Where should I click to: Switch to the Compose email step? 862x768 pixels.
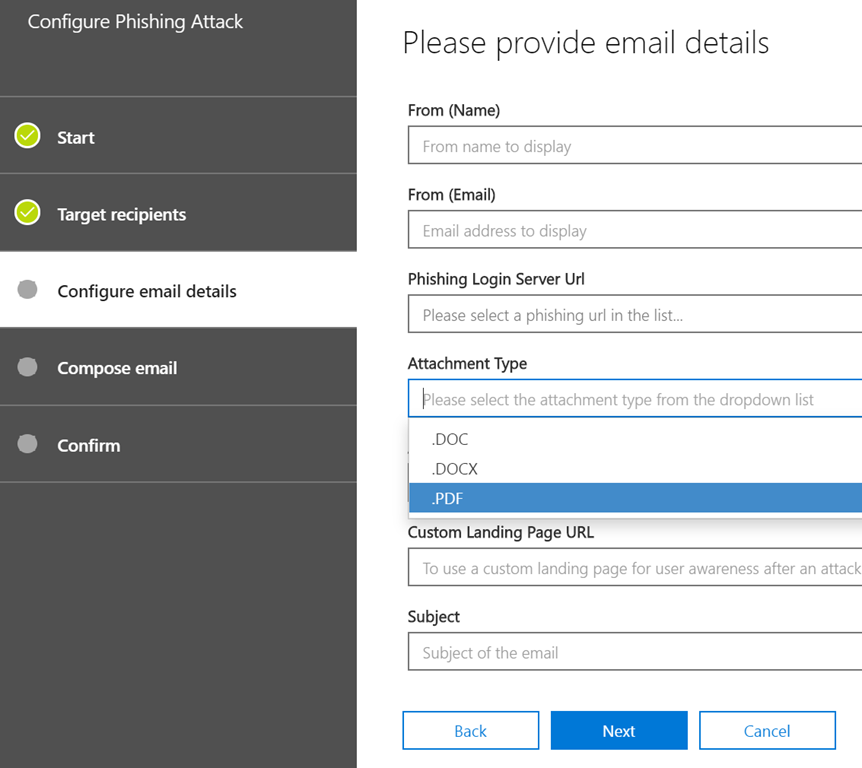tap(117, 369)
